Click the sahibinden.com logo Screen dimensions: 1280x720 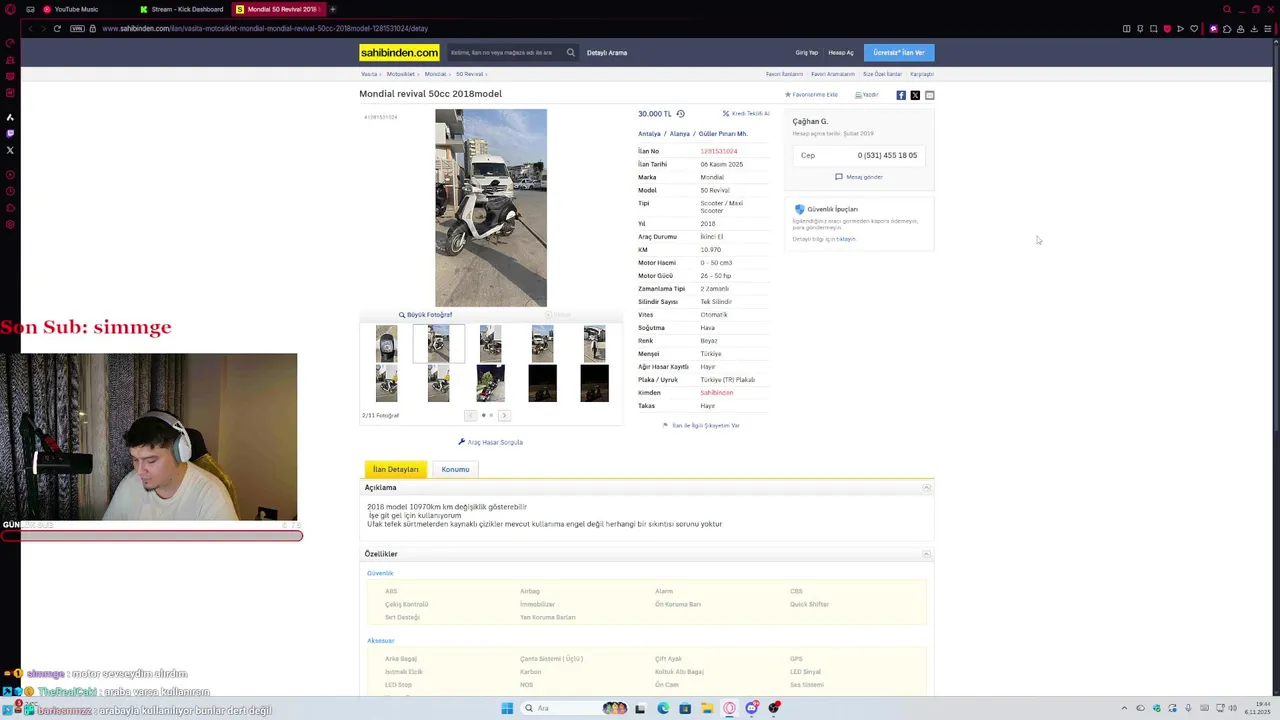tap(399, 52)
